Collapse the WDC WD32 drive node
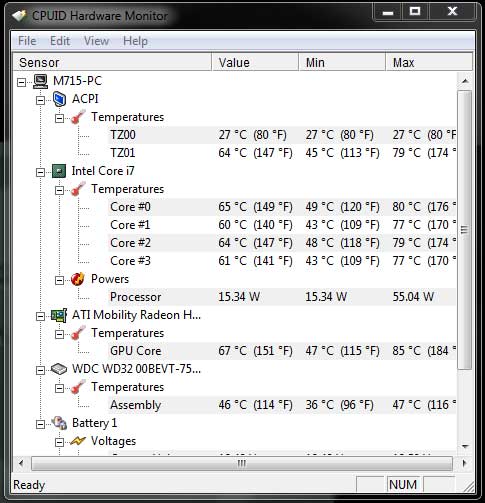The height and width of the screenshot is (503, 485). pyautogui.click(x=40, y=370)
